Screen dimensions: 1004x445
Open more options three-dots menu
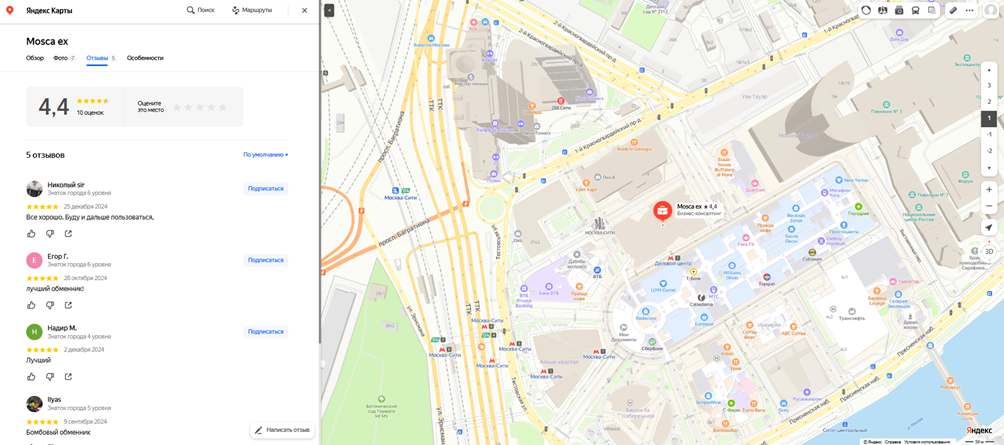[969, 10]
